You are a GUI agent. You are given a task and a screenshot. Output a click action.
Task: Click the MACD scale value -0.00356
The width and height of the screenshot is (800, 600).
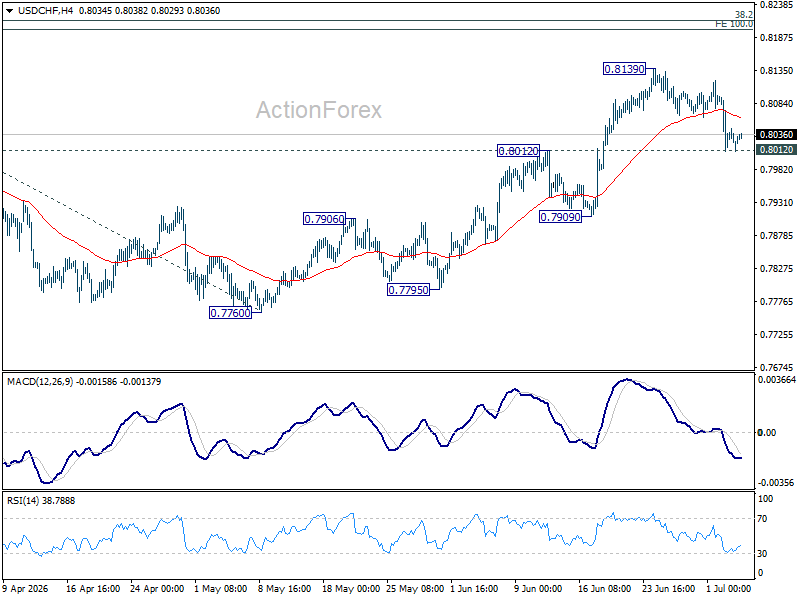776,483
